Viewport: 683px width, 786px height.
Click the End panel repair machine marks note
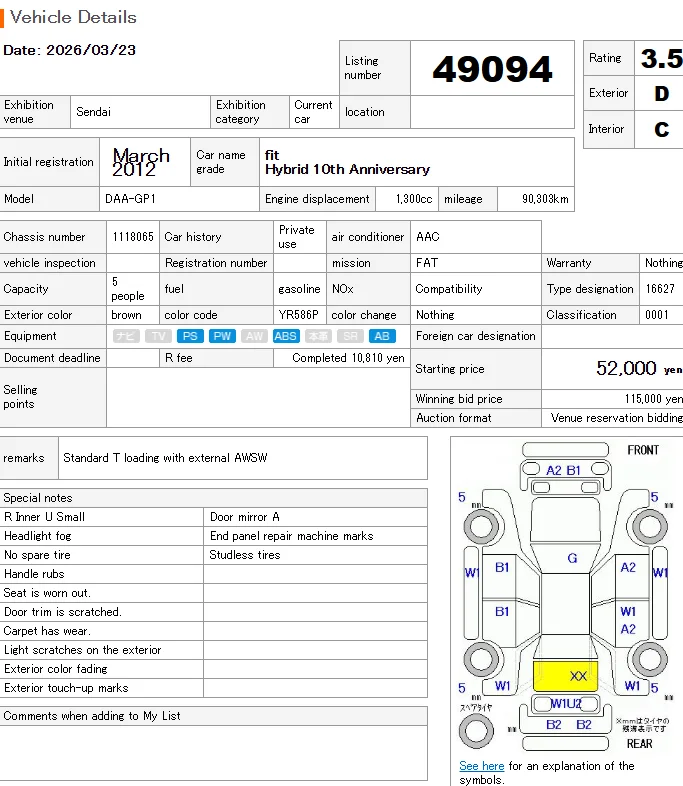click(292, 536)
